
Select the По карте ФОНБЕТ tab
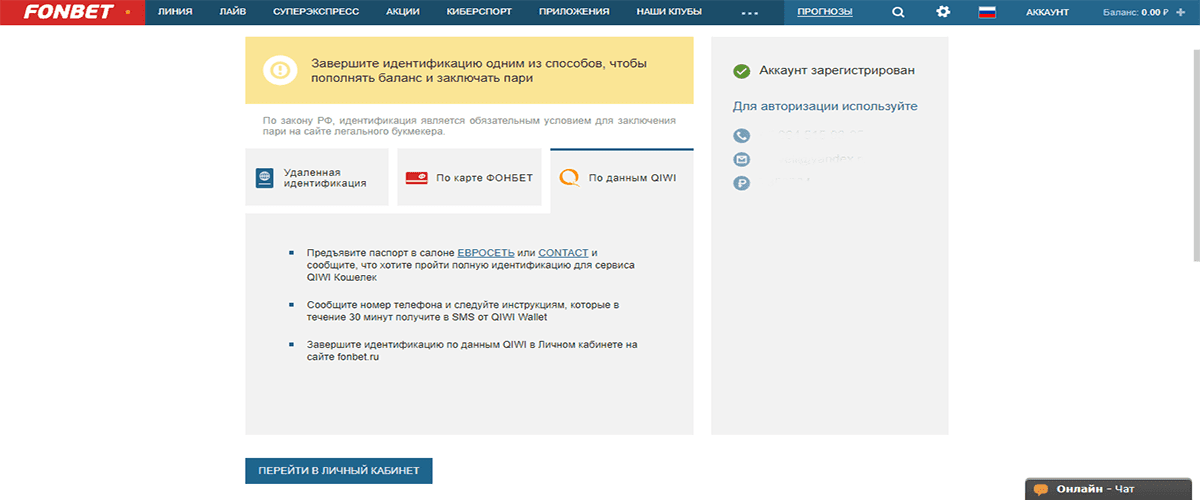pyautogui.click(x=469, y=178)
